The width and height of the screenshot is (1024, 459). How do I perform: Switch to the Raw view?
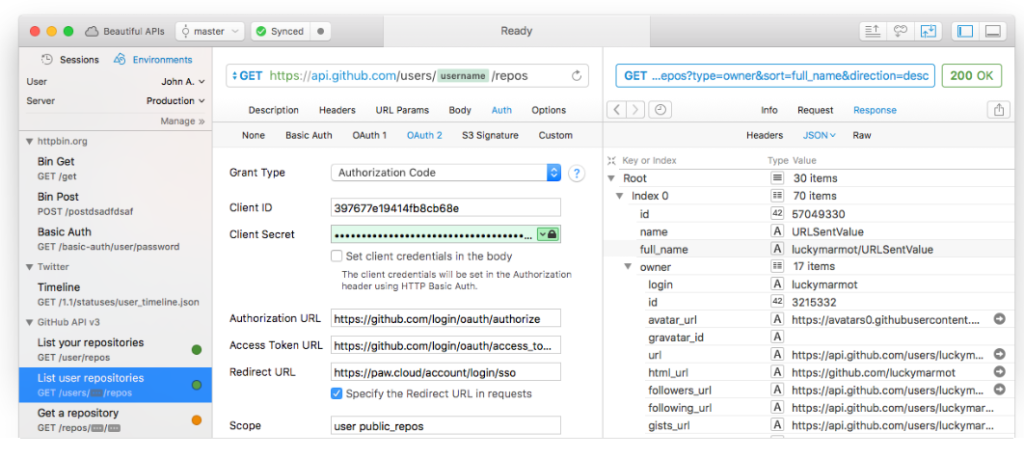coord(861,135)
